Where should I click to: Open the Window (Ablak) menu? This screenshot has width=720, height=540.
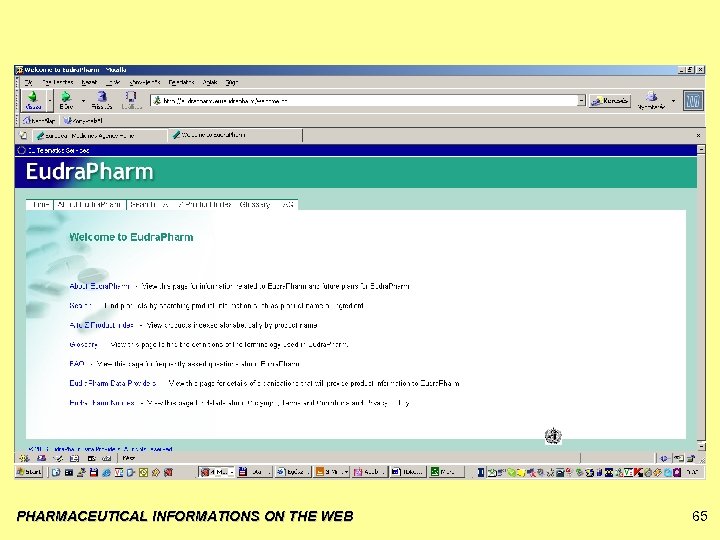210,82
